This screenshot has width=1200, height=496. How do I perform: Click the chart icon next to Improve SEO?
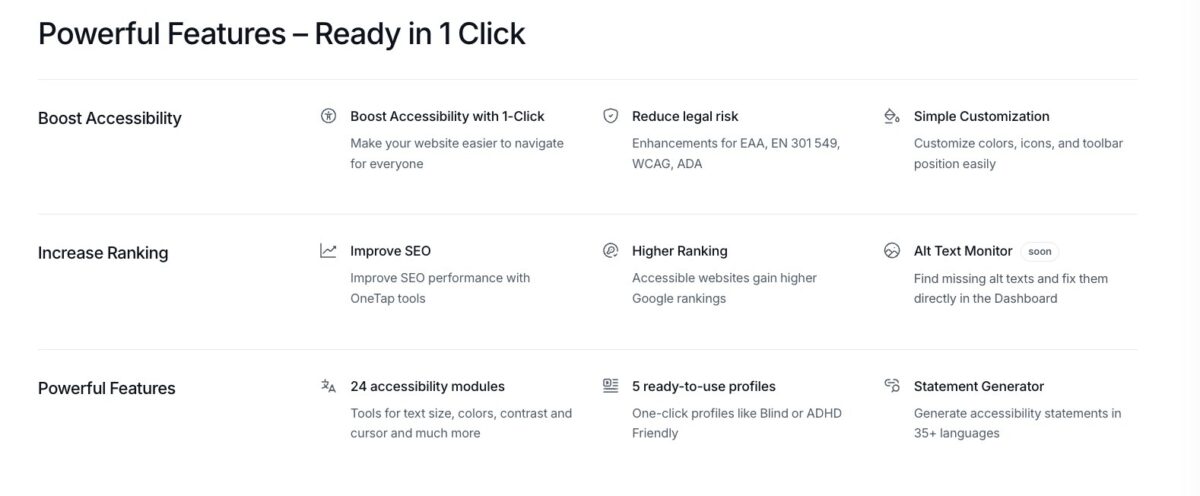click(x=328, y=251)
